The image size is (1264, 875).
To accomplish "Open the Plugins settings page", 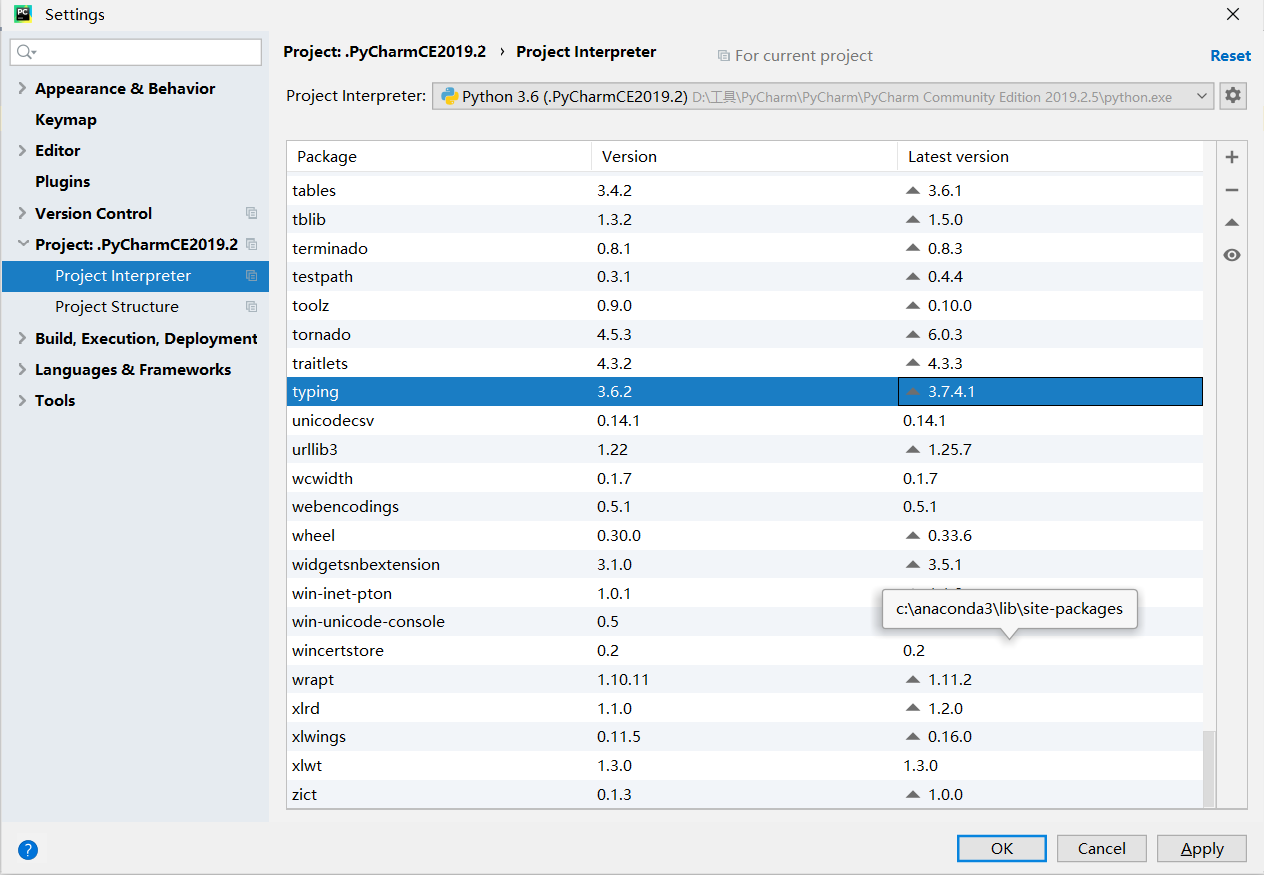I will [63, 182].
